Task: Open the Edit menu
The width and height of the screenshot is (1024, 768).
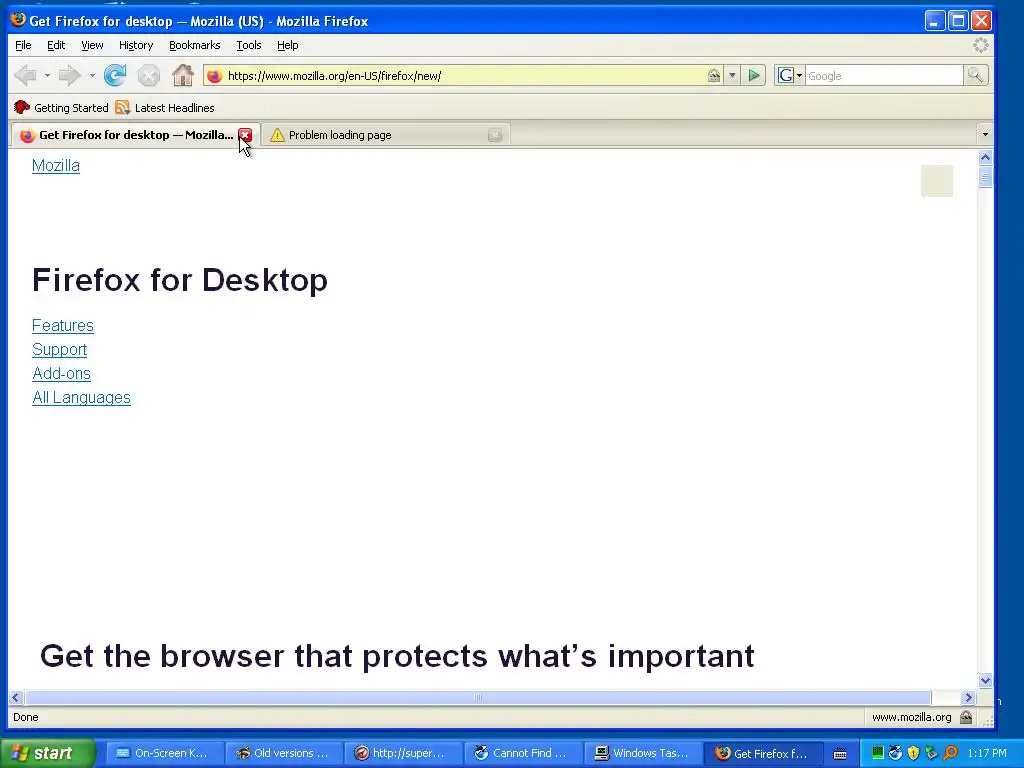Action: [x=56, y=45]
